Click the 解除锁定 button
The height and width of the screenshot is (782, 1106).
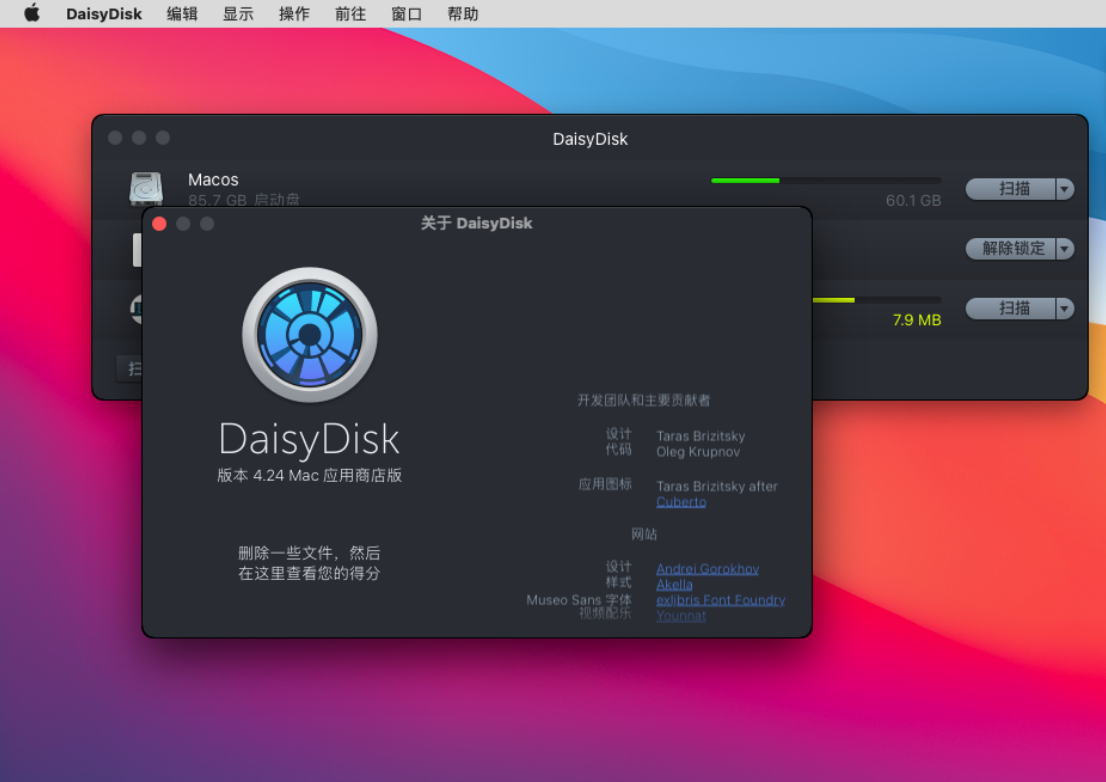(1011, 248)
